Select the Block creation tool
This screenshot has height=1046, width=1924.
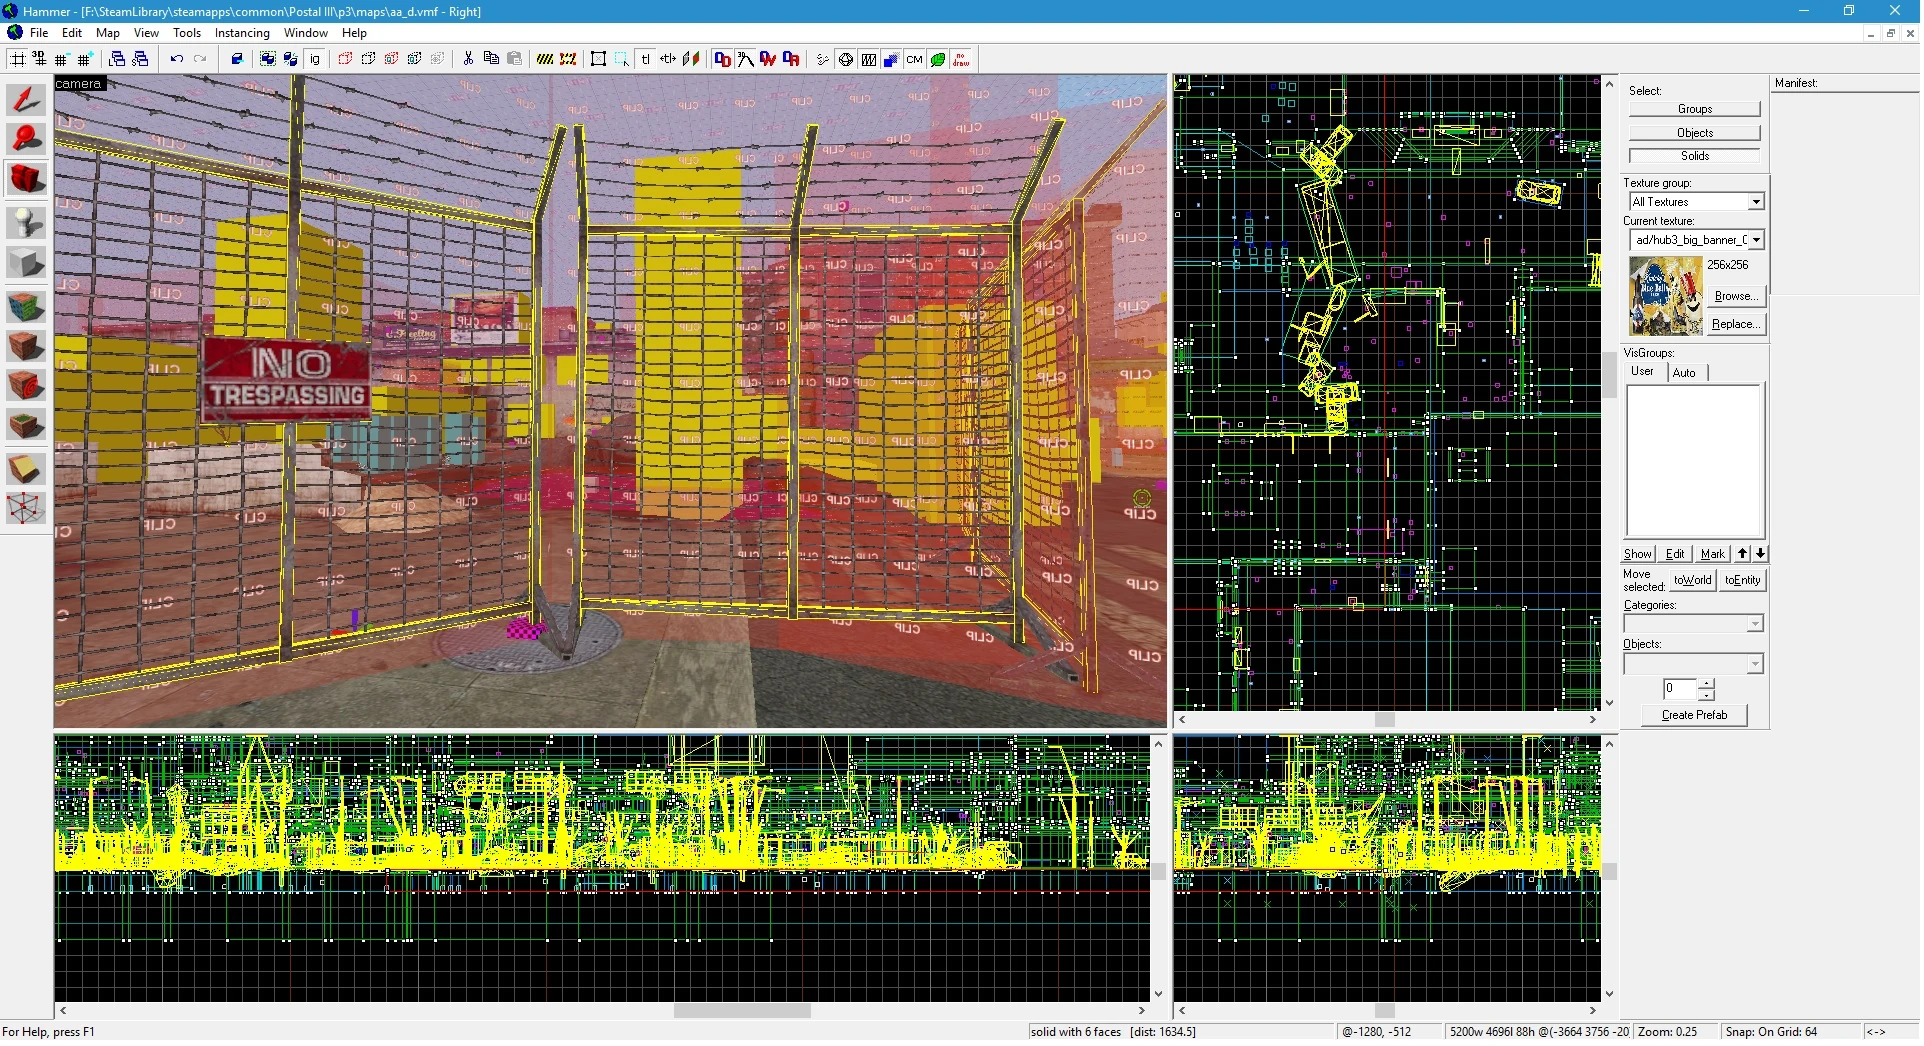[x=26, y=264]
